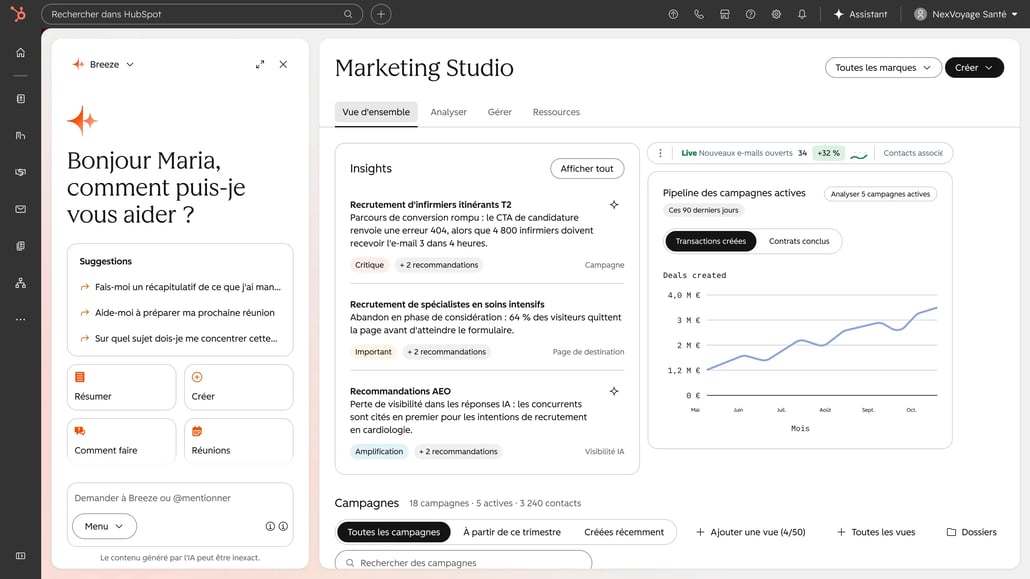
Task: Click the Ces 90 derniers jours chip
Action: pyautogui.click(x=703, y=210)
